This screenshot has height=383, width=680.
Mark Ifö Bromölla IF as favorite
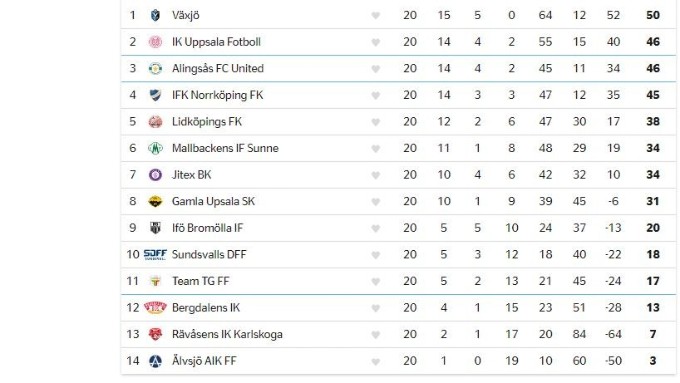(376, 228)
